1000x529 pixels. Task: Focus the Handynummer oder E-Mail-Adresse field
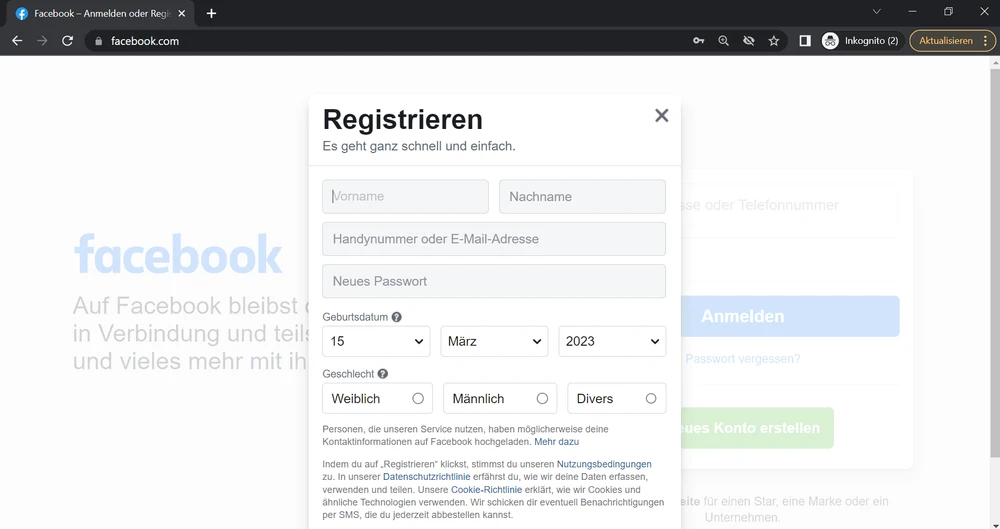(x=494, y=239)
